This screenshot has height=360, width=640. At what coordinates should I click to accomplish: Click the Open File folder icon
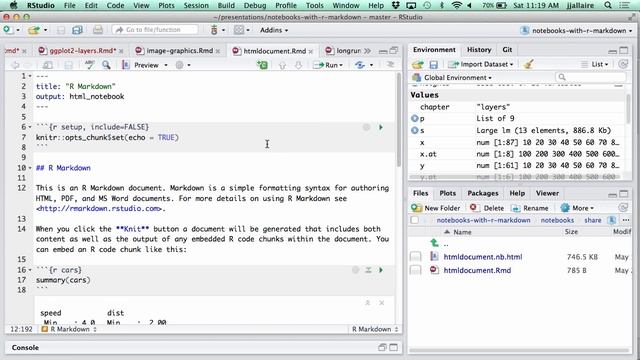click(33, 30)
